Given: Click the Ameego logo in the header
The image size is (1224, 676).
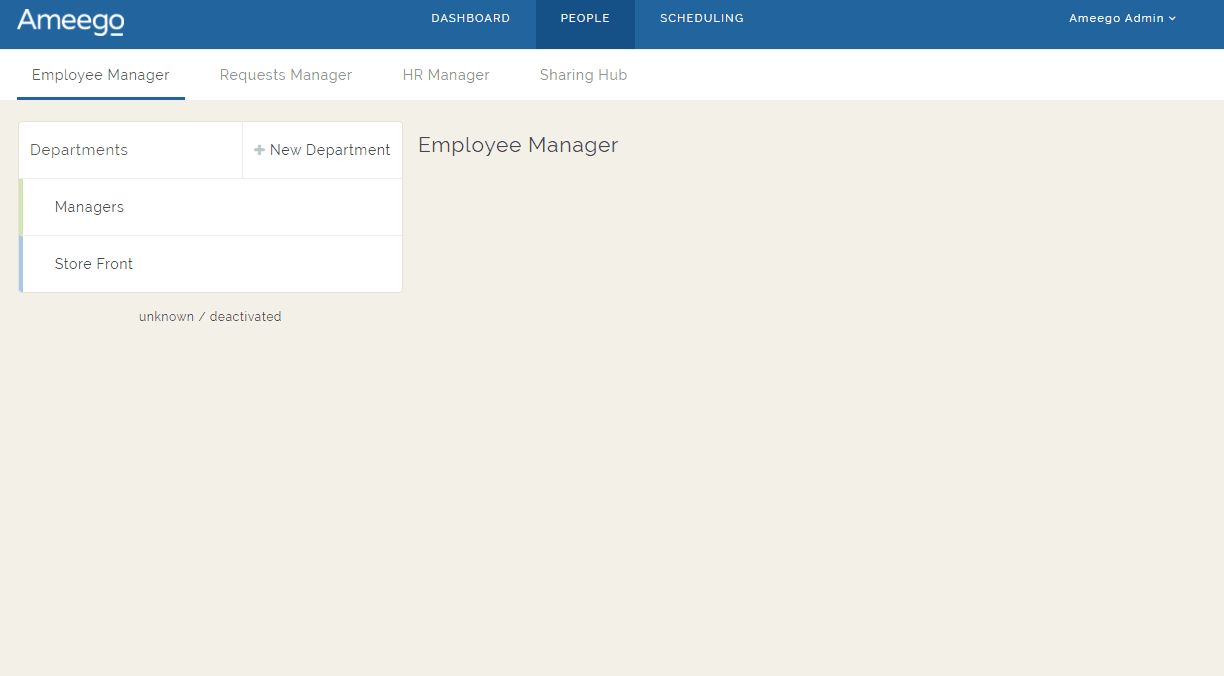Looking at the screenshot, I should pos(70,23).
